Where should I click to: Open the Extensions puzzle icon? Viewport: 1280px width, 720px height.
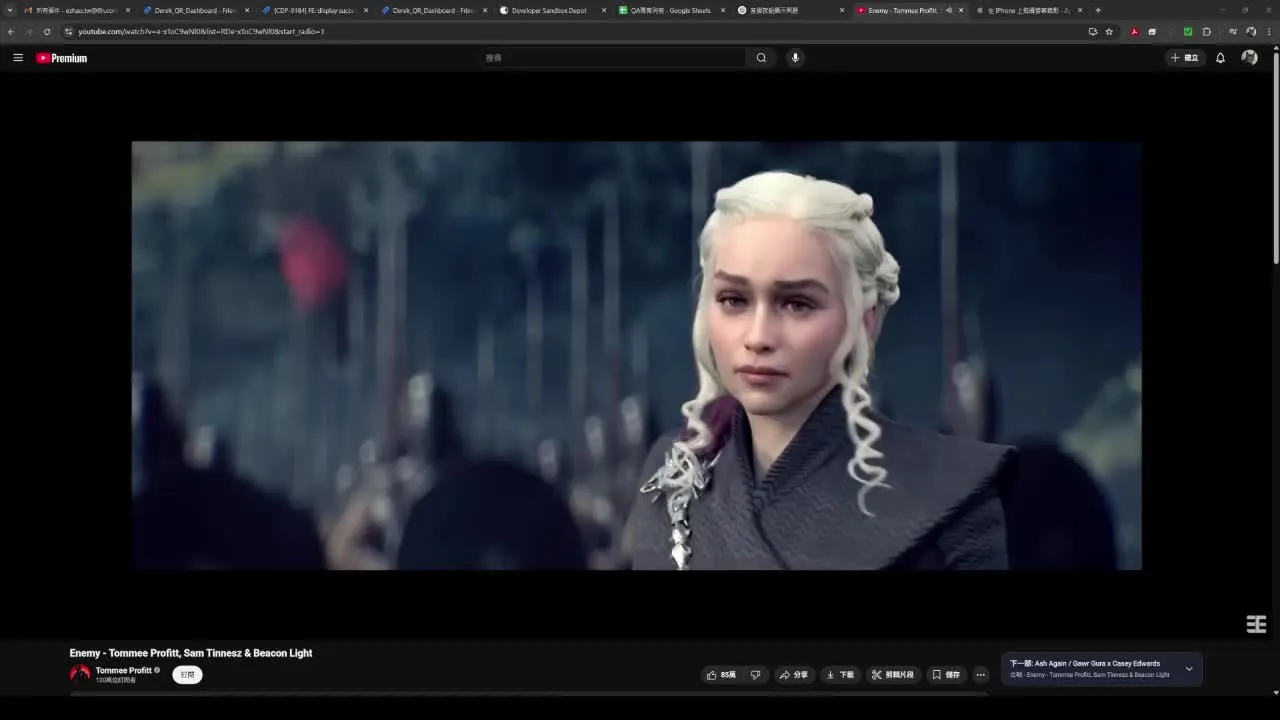pyautogui.click(x=1206, y=31)
